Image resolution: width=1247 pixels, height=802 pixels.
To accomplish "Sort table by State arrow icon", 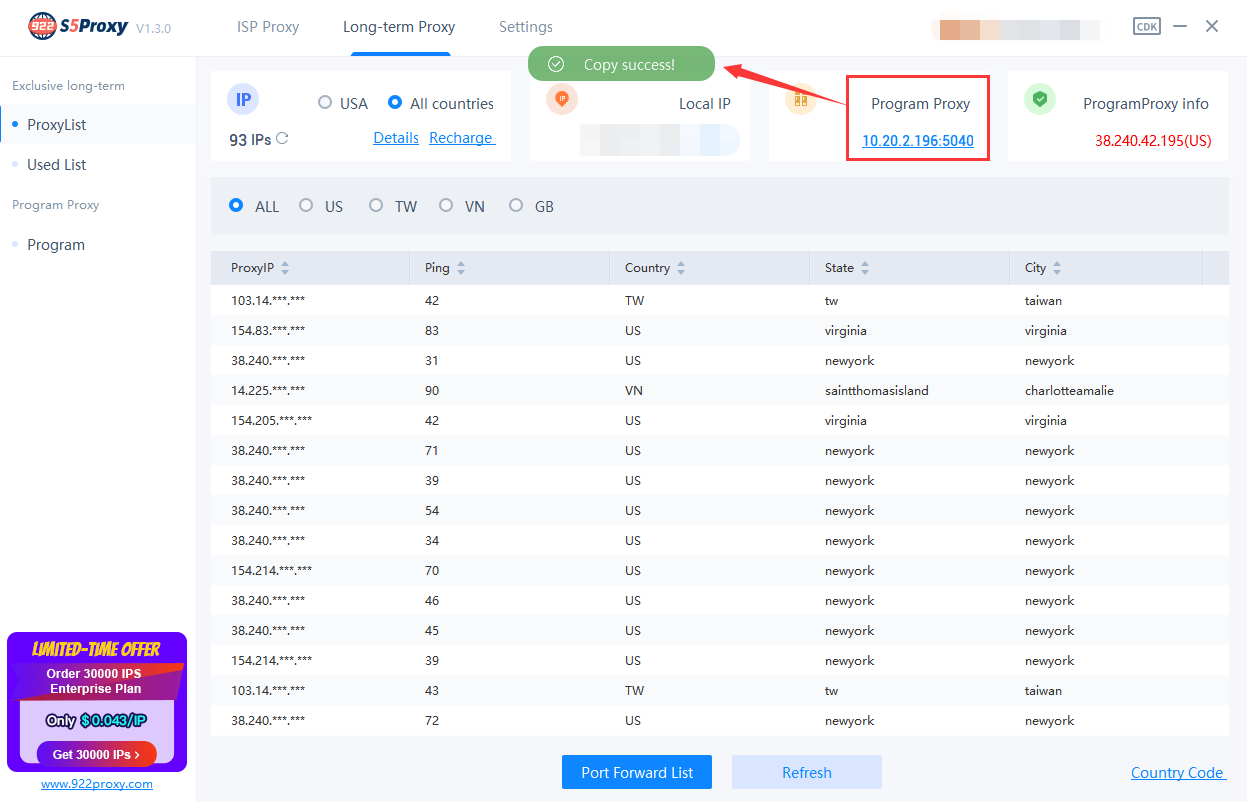I will pyautogui.click(x=865, y=268).
